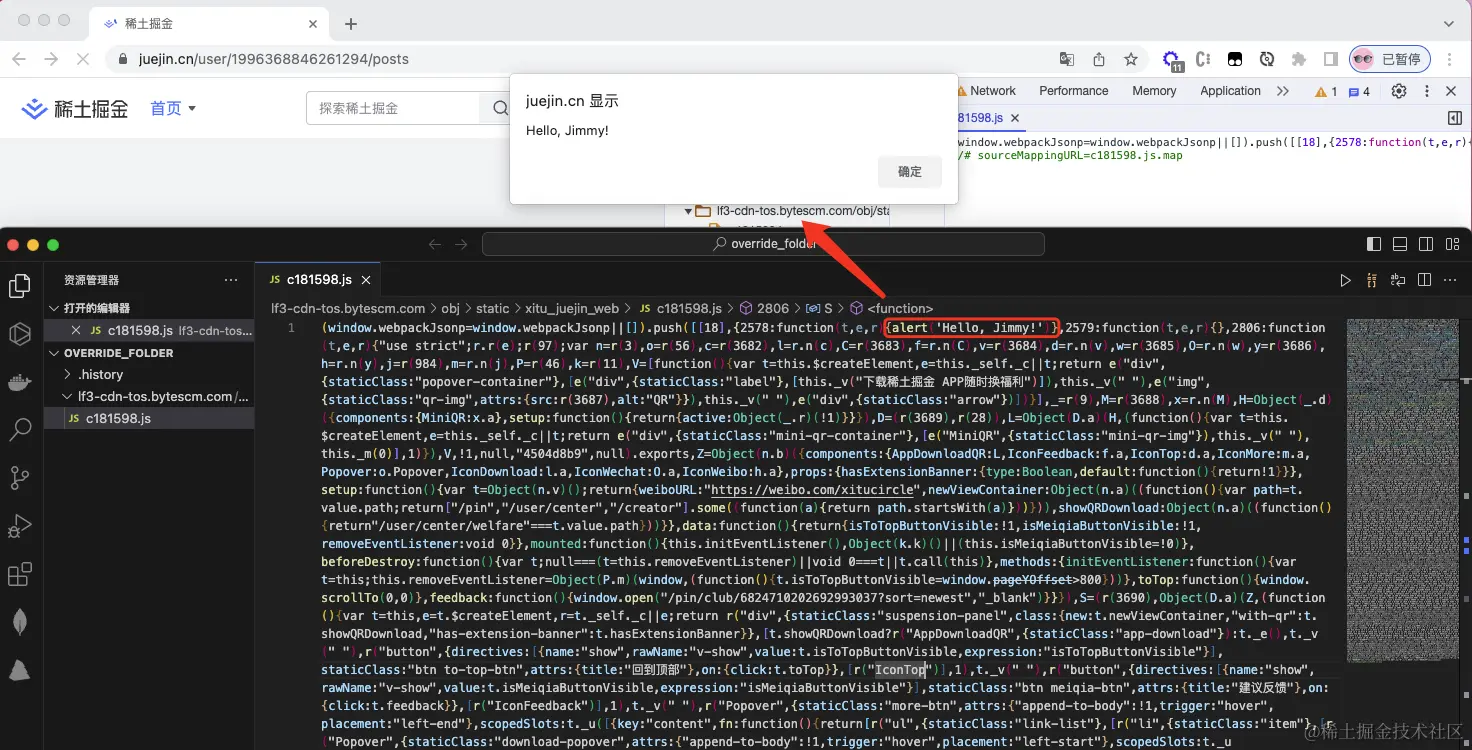Collapse the lf3-cdn-tos.bytescm.com folder in explorer

150,396
